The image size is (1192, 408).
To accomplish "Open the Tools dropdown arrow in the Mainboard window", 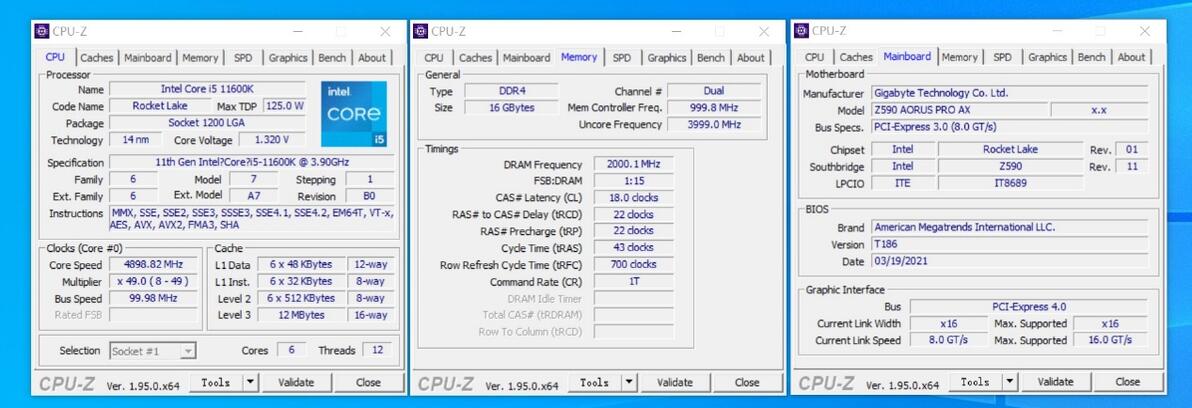I will coord(1010,382).
